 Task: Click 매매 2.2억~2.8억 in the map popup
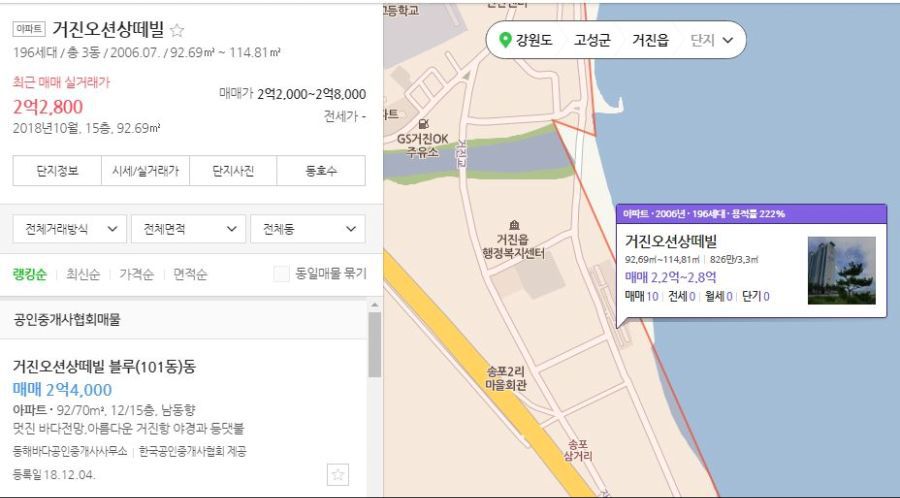(670, 278)
